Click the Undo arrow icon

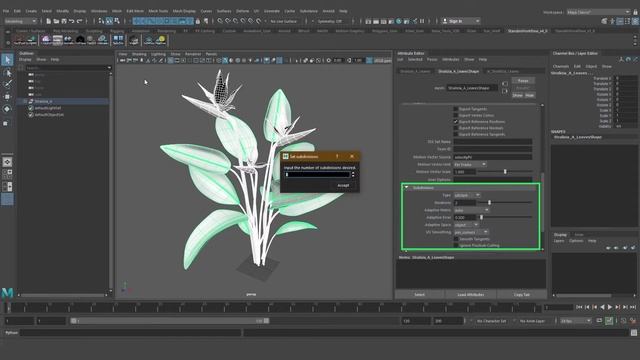[x=72, y=21]
